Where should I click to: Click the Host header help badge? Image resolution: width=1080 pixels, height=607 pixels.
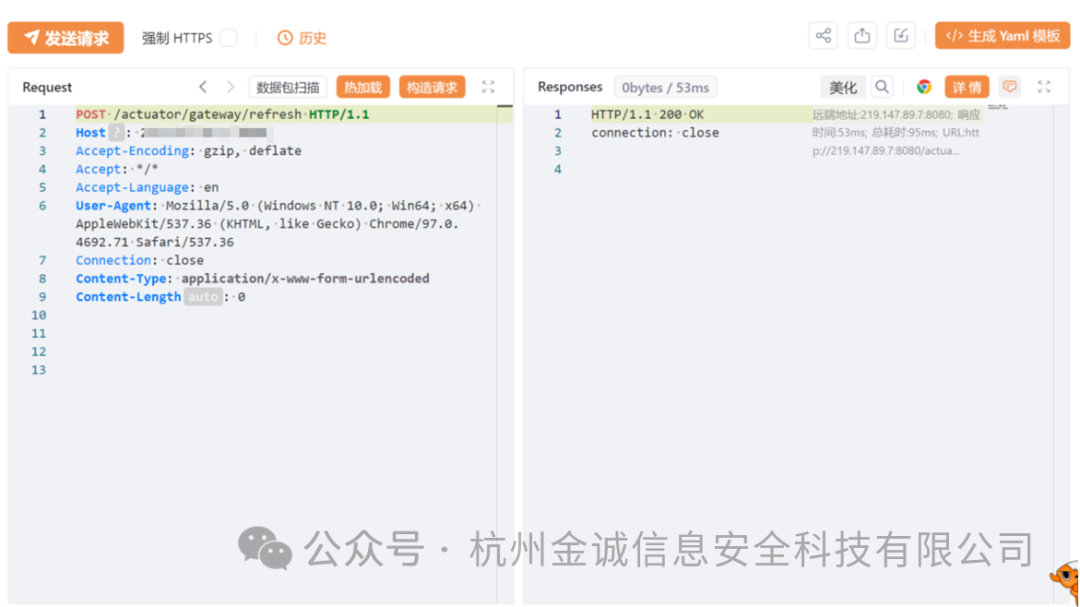(x=117, y=132)
